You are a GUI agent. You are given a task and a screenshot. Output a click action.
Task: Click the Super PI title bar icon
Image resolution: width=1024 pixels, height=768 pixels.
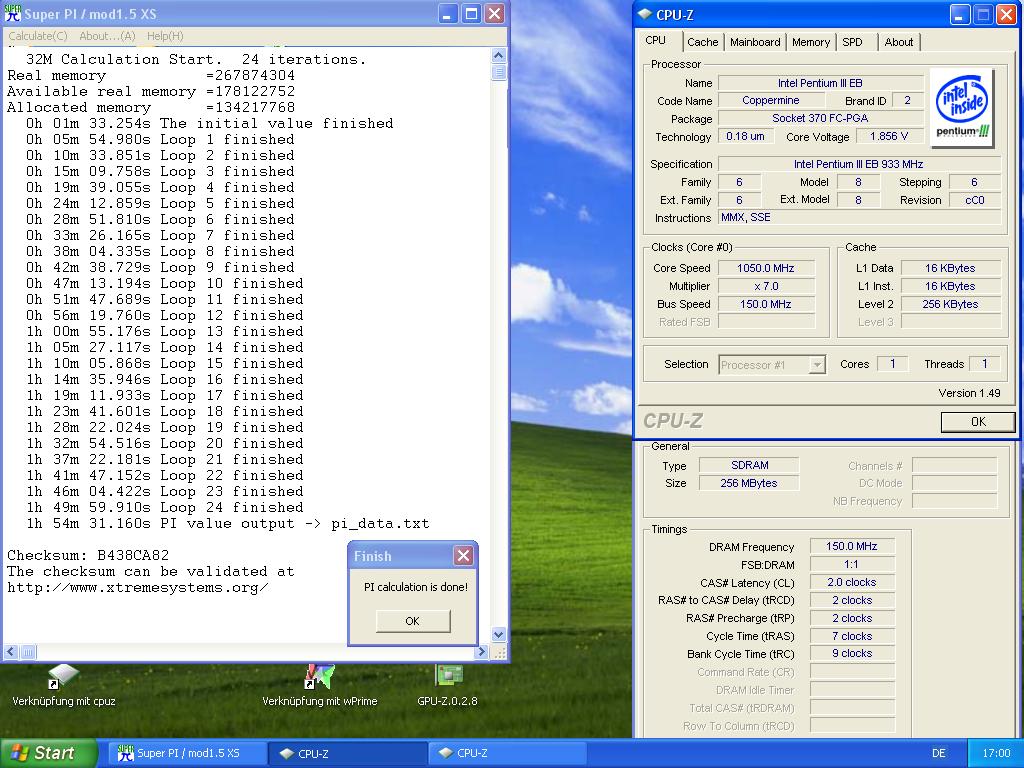tap(13, 14)
